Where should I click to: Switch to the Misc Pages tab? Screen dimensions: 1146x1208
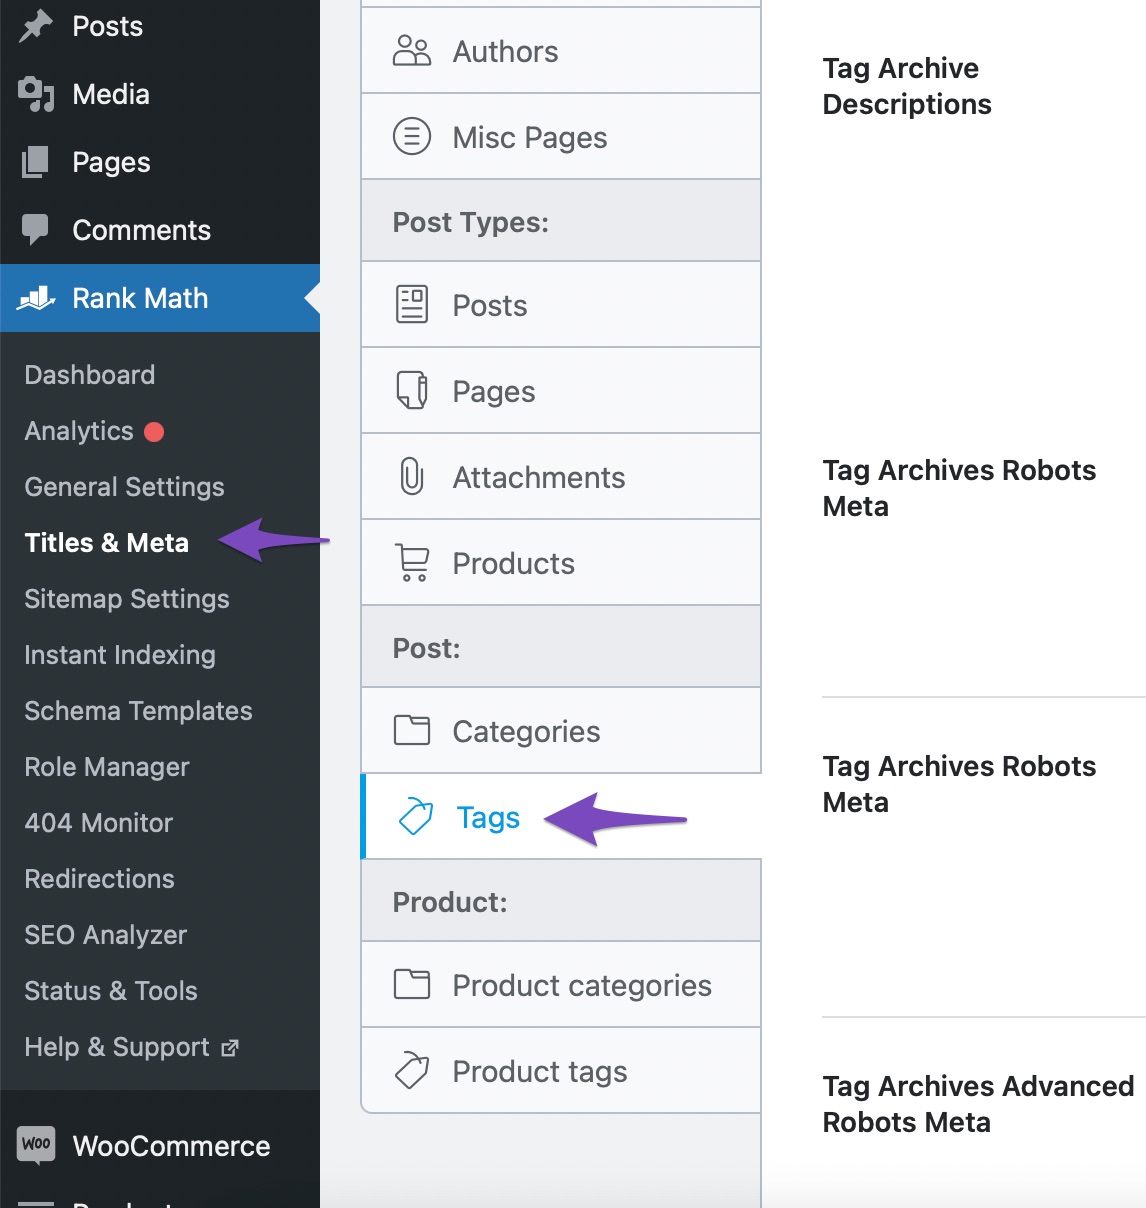pos(561,137)
